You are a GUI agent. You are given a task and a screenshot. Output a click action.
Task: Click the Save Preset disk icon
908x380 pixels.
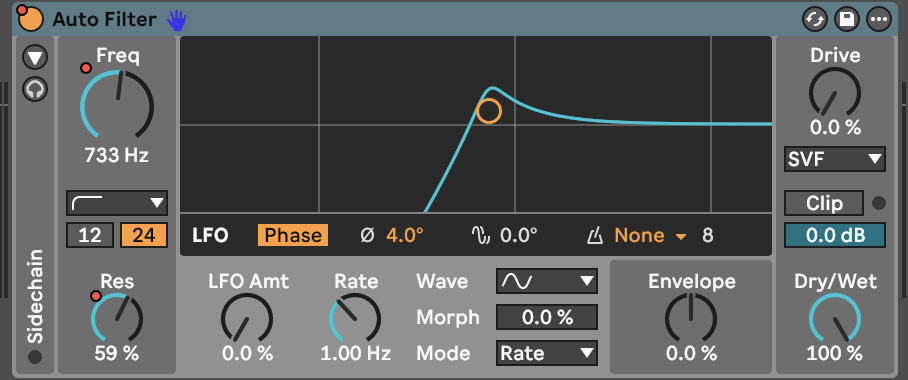pos(846,20)
